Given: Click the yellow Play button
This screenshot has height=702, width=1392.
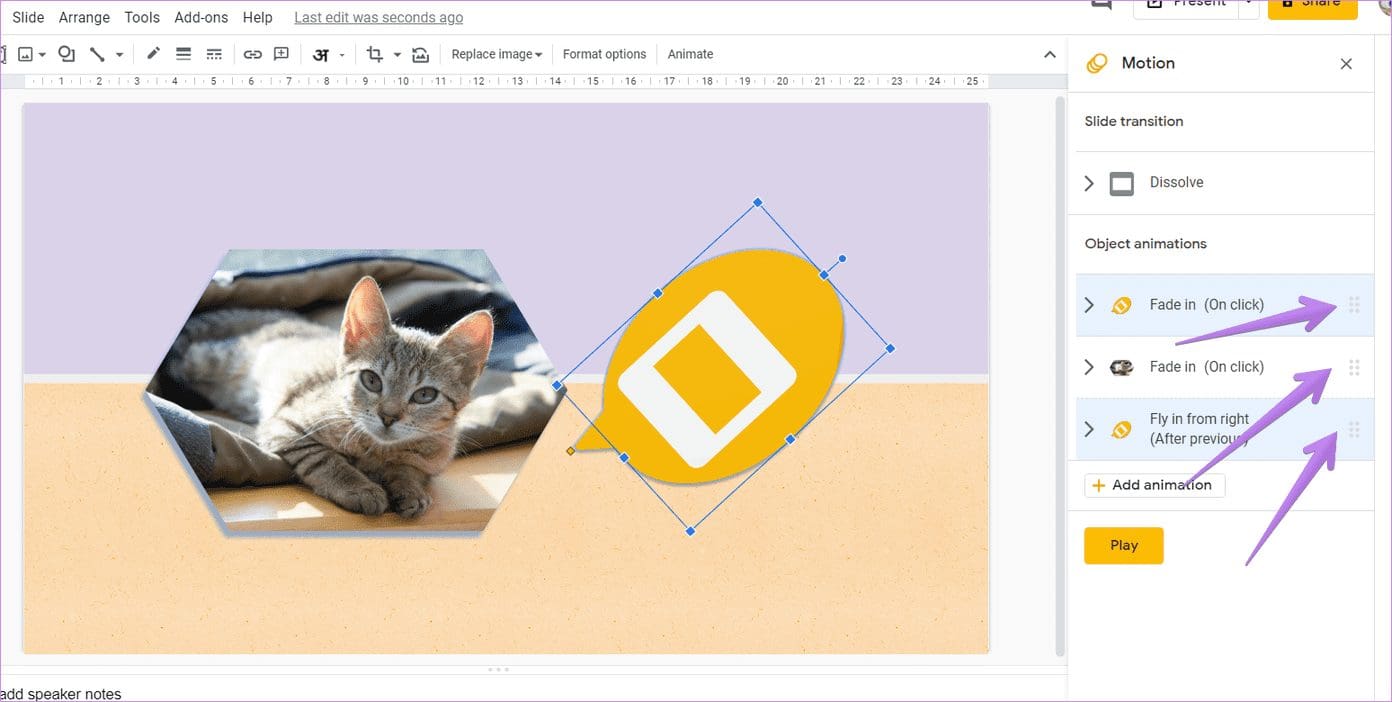Looking at the screenshot, I should click(1124, 545).
